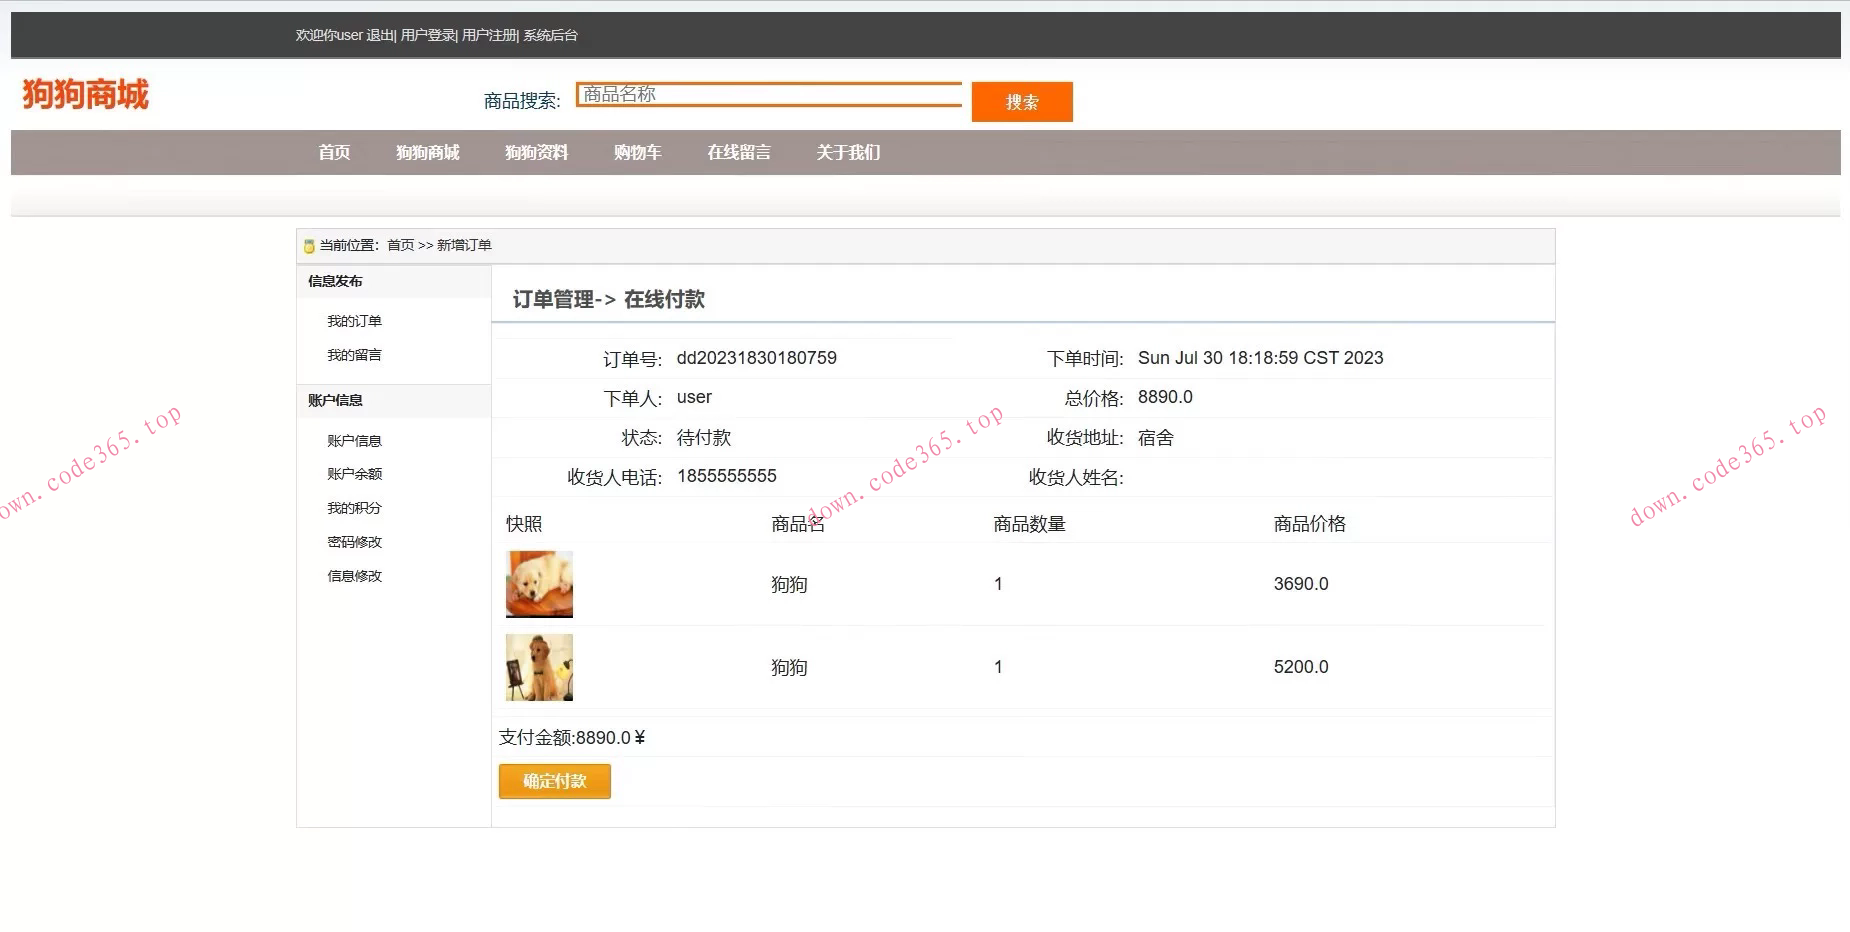
Task: View 我的留言 messages
Action: [355, 354]
